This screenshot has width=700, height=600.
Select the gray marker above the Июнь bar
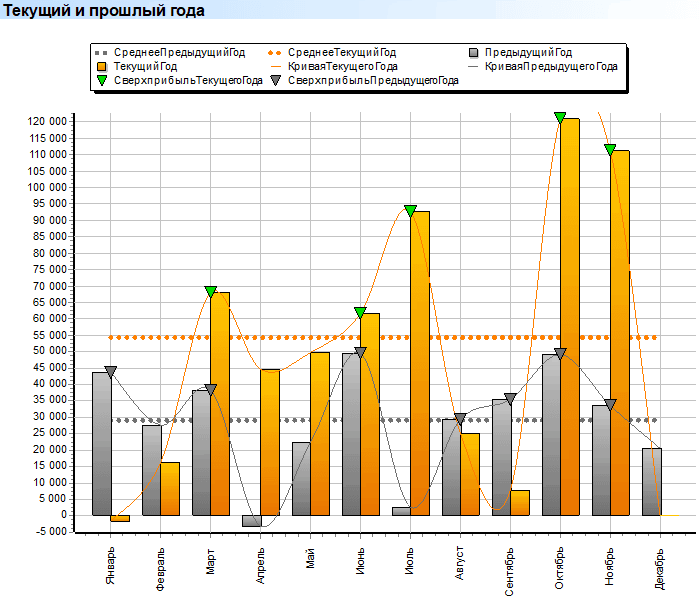(x=360, y=352)
